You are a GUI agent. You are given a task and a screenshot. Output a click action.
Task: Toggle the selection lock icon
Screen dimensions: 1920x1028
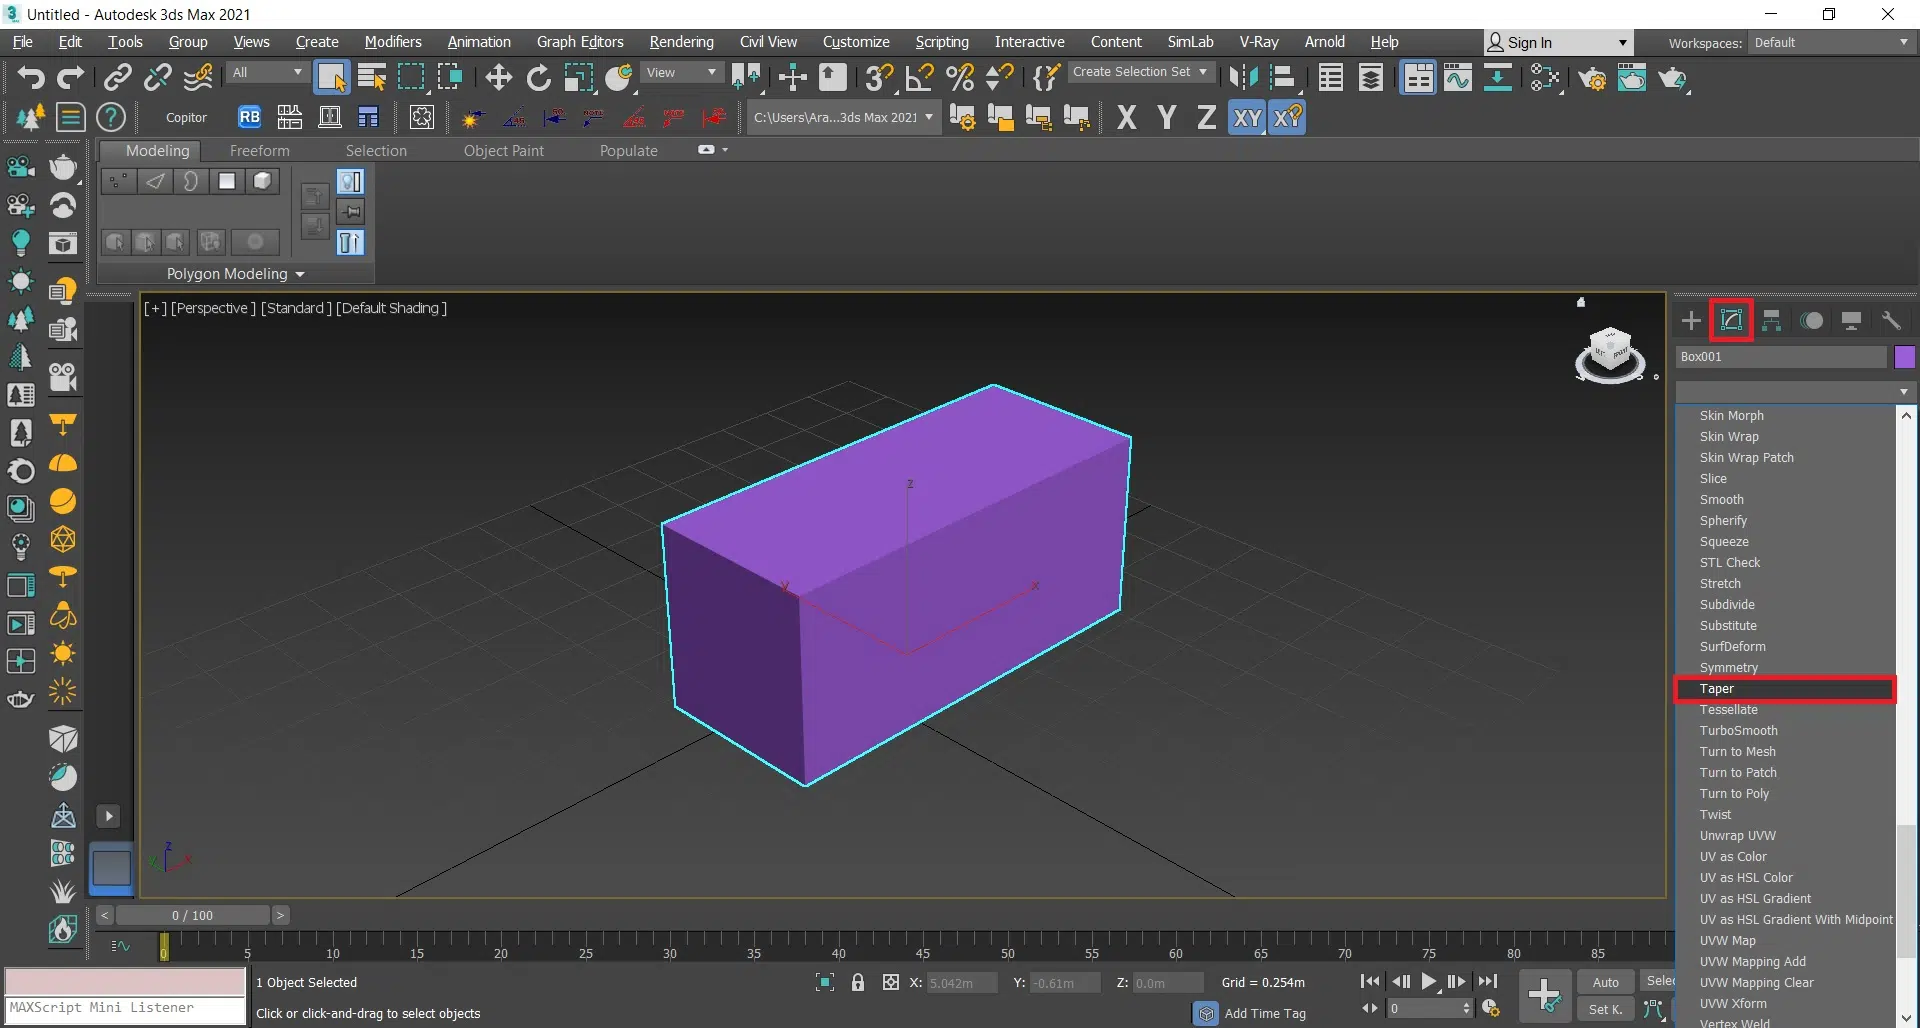point(858,983)
